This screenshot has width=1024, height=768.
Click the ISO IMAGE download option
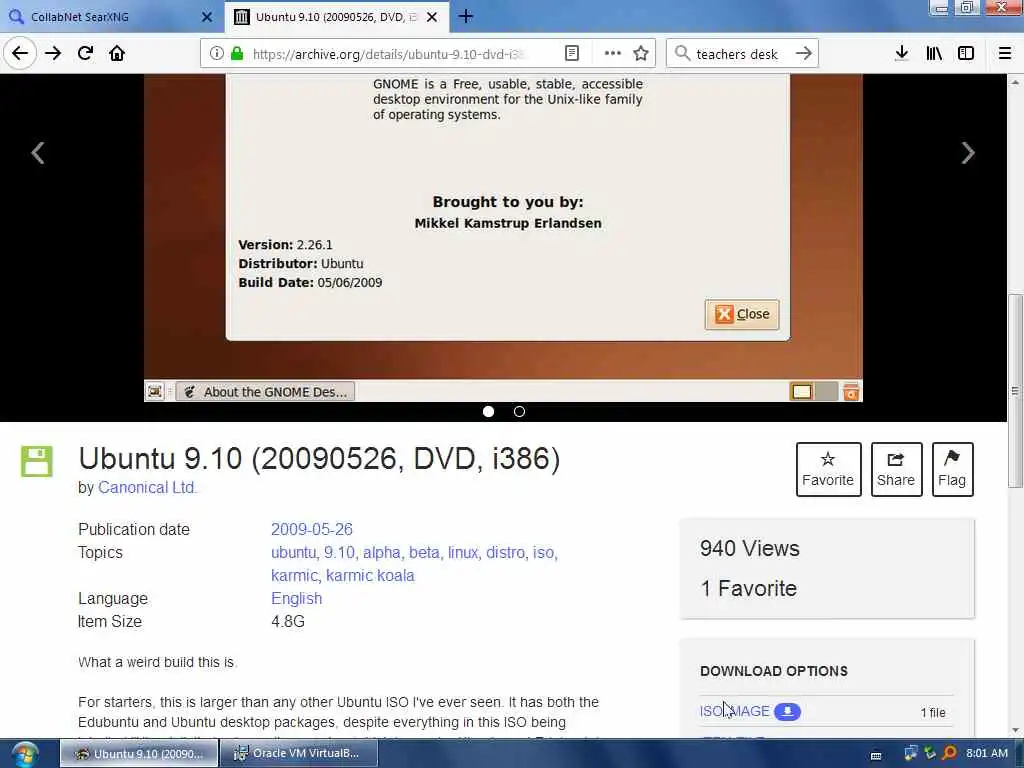tap(735, 711)
